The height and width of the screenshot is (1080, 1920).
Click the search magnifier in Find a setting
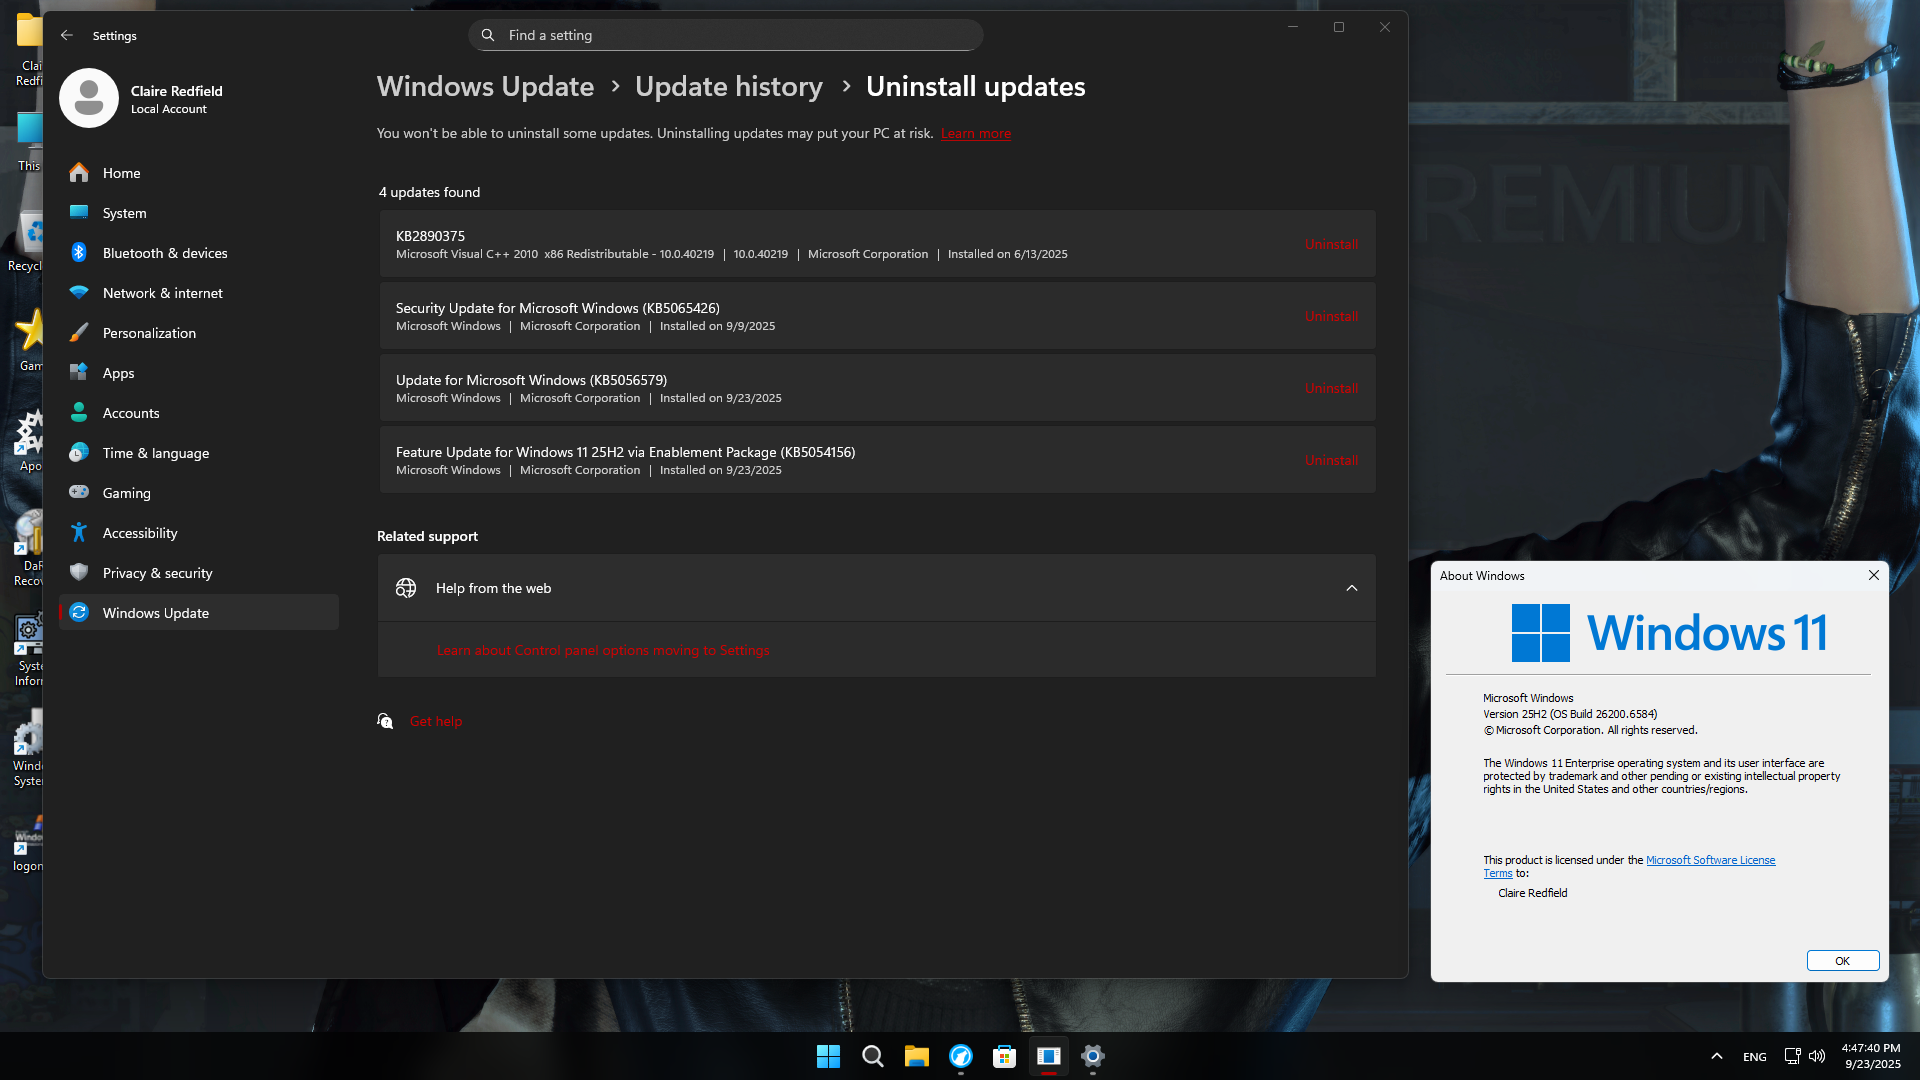click(488, 35)
